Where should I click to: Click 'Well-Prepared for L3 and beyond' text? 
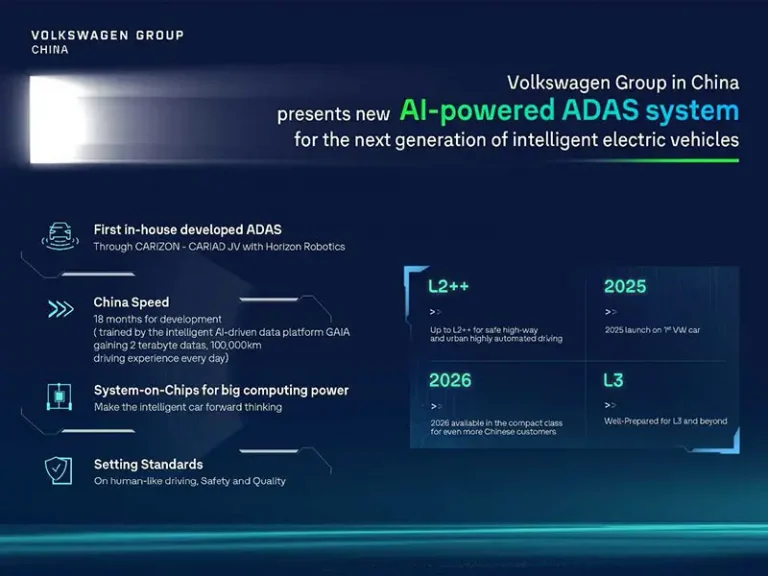(666, 421)
